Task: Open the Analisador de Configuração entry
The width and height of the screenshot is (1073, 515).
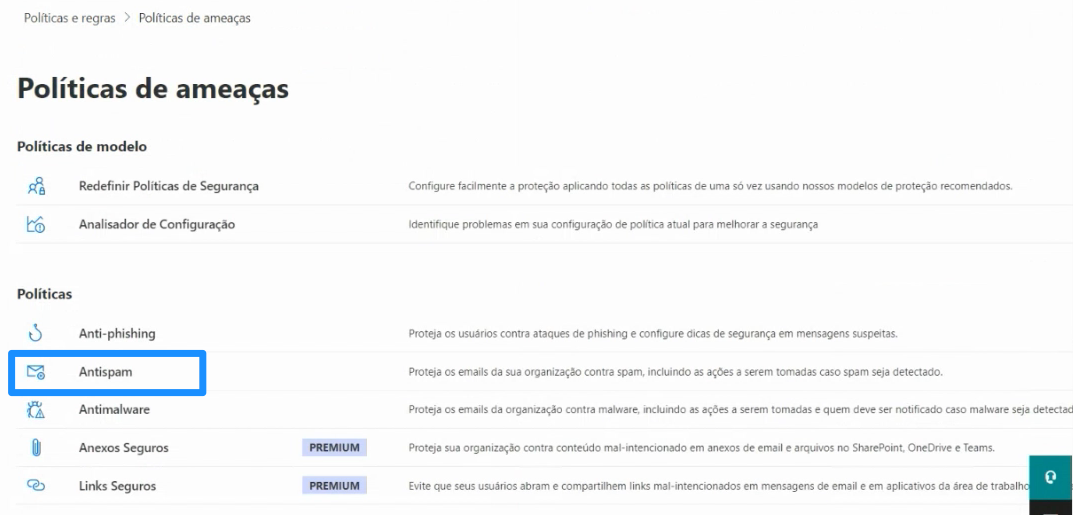Action: coord(157,224)
